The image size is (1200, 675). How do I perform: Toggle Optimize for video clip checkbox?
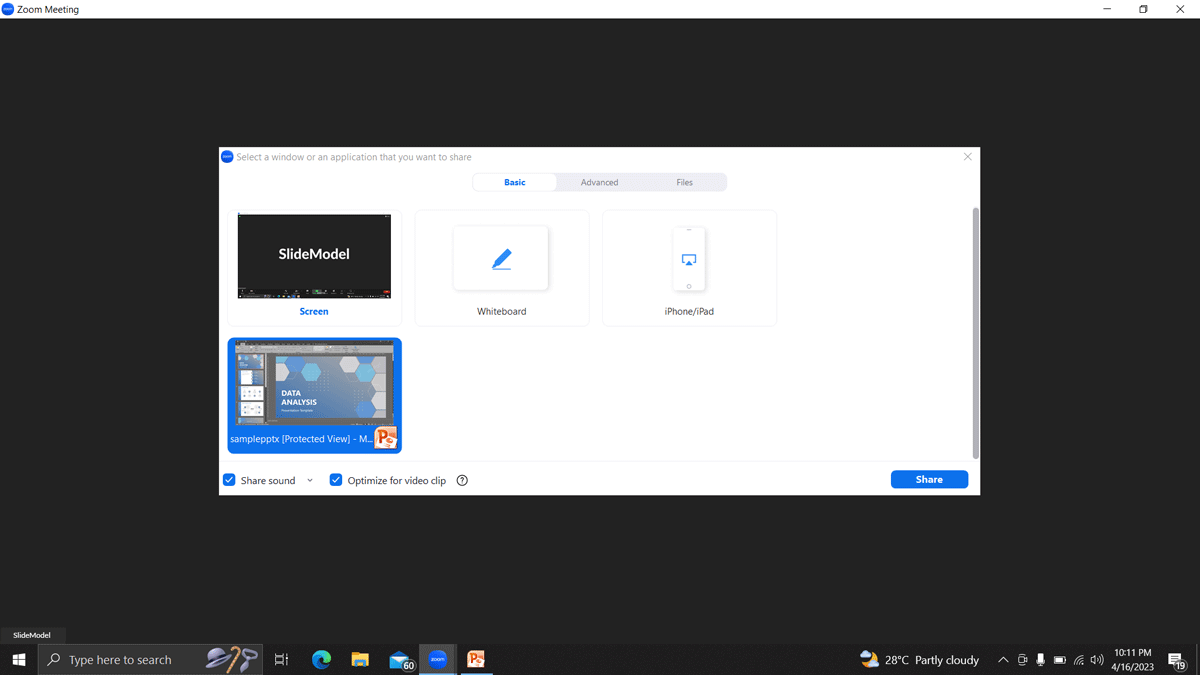(336, 480)
